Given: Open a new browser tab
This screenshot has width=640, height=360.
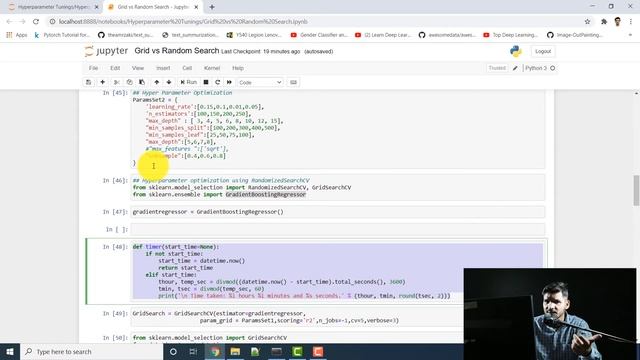Looking at the screenshot, I should [x=212, y=7].
